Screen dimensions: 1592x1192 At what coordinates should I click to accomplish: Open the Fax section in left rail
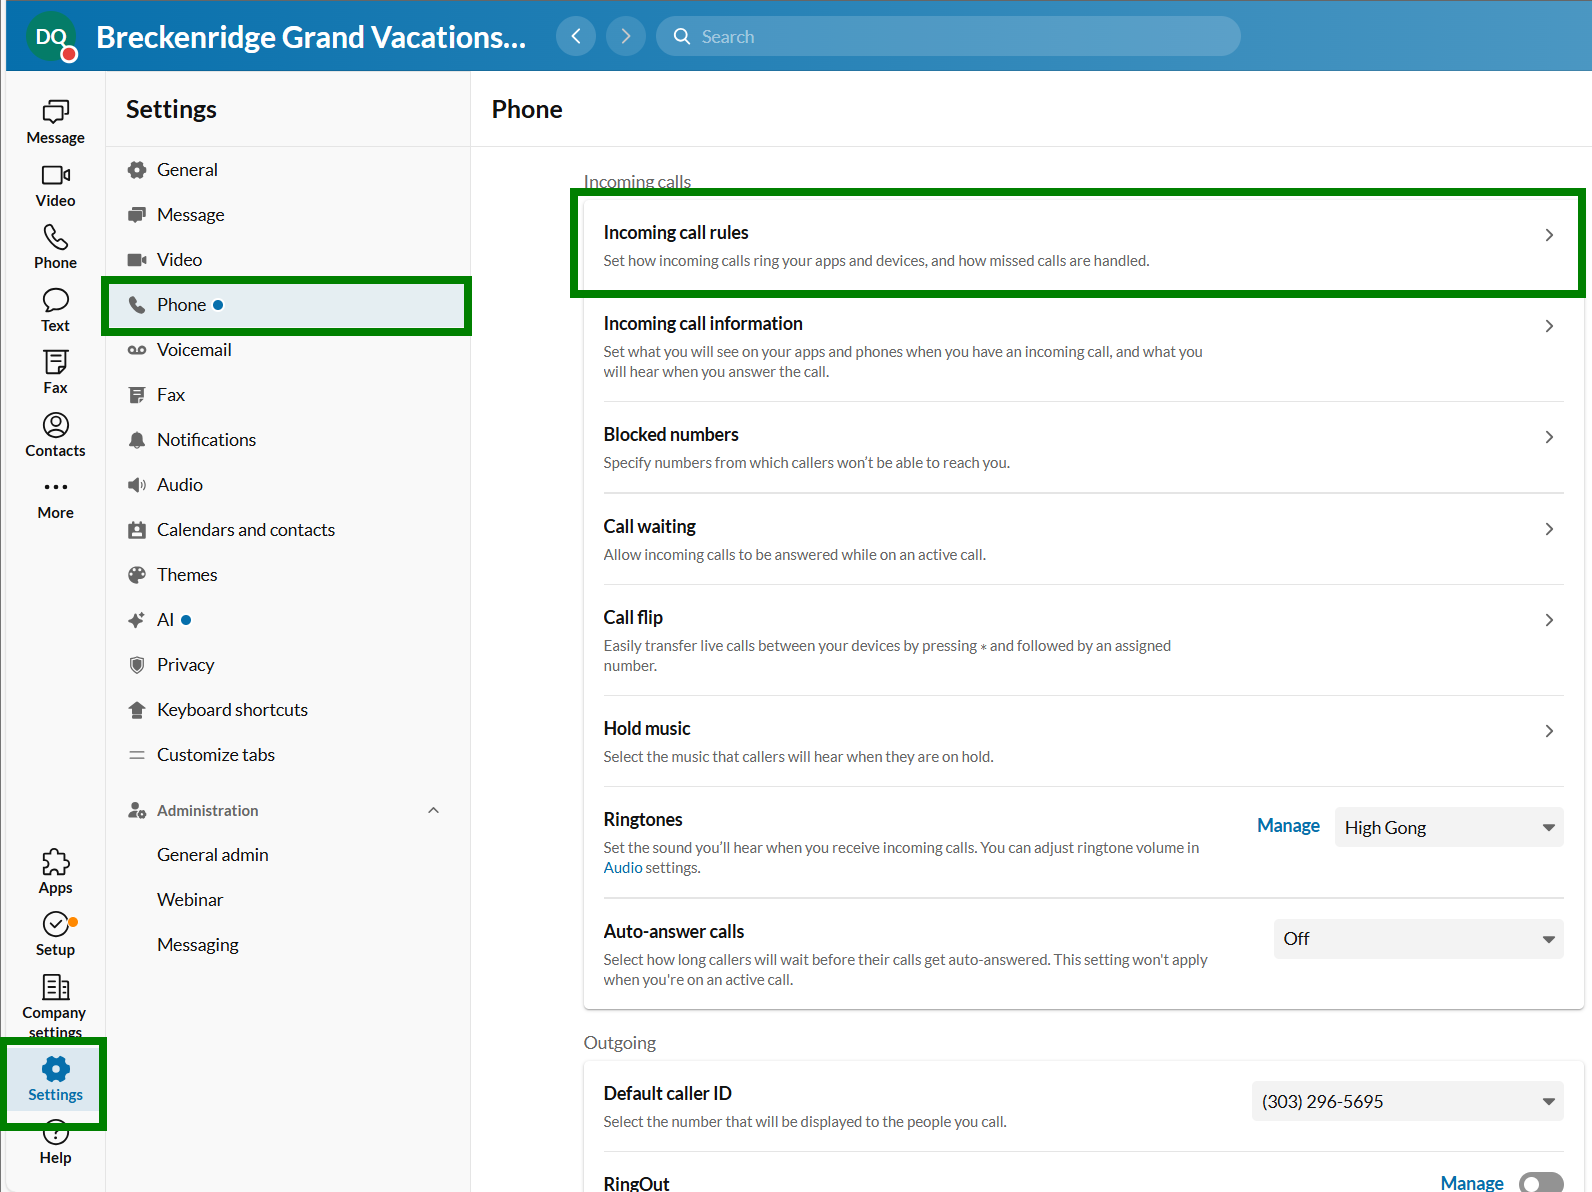point(55,373)
